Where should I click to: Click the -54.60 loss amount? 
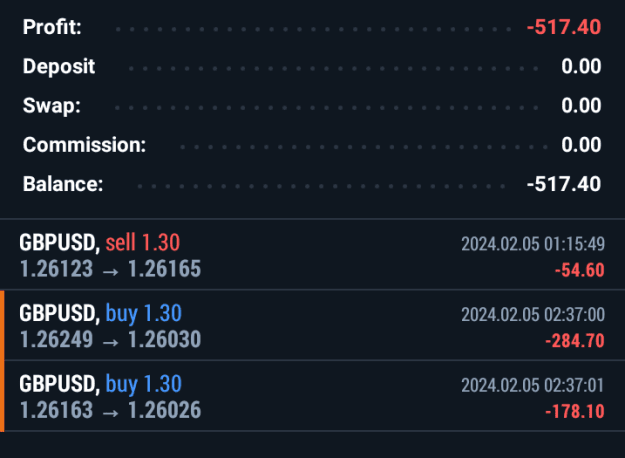pos(580,270)
